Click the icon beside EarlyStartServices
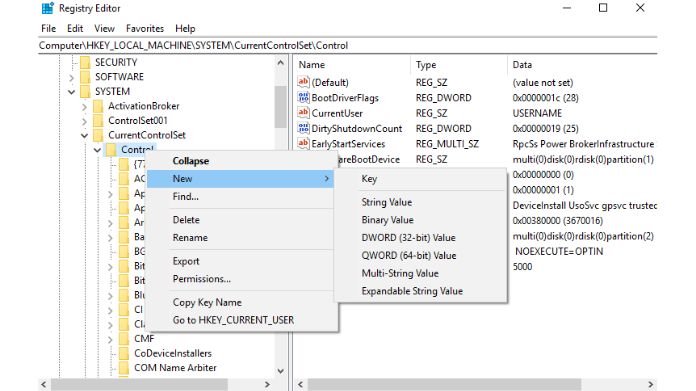 pos(304,143)
